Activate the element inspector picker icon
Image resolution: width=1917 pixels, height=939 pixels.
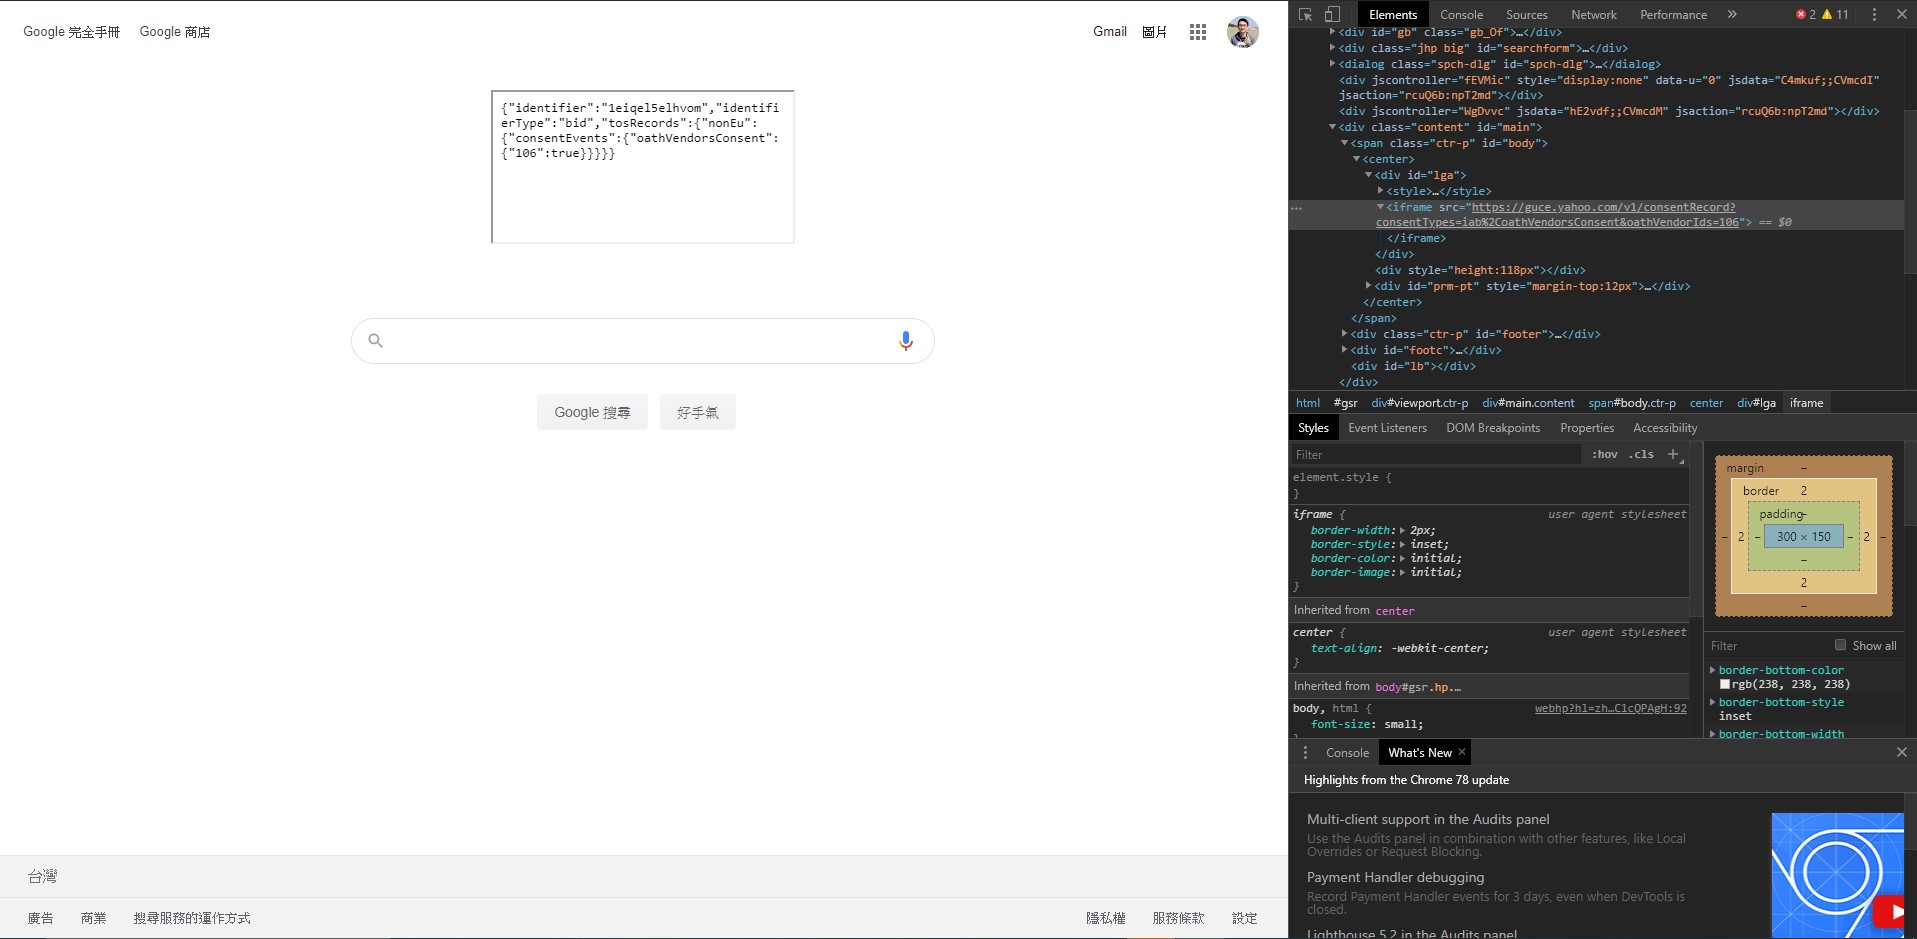coord(1305,15)
